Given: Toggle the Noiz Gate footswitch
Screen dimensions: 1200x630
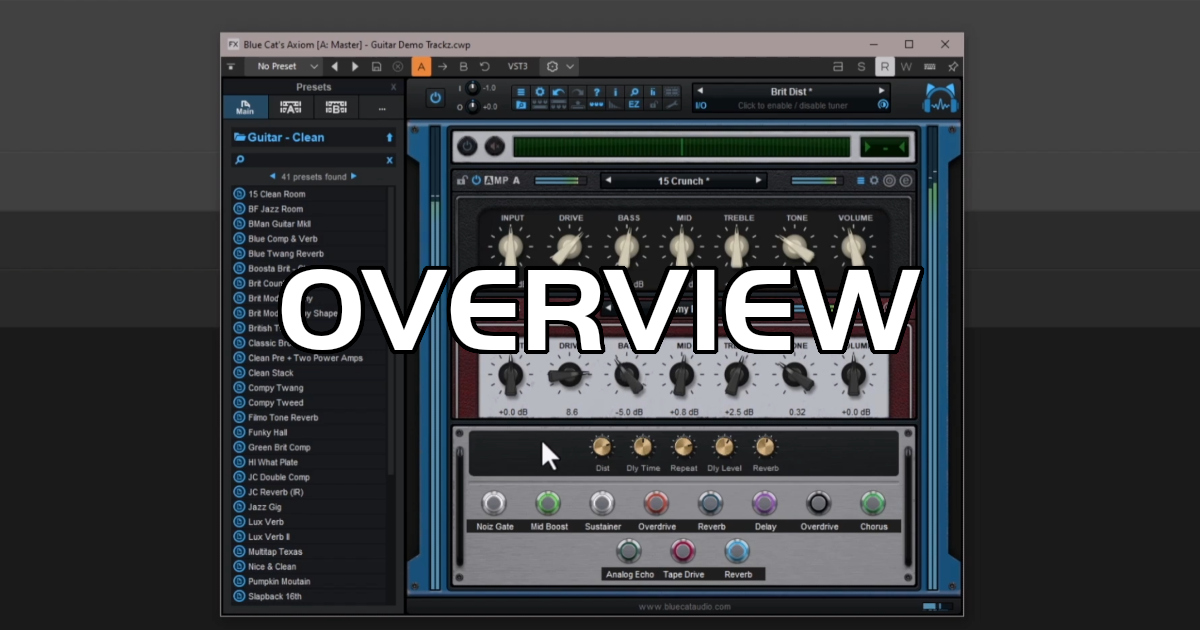Looking at the screenshot, I should pos(494,503).
